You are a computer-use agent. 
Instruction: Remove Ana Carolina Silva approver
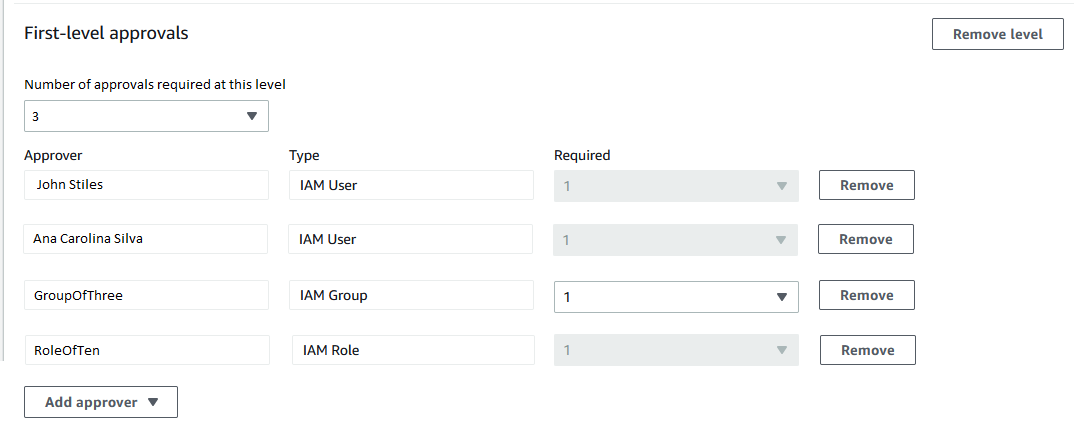(865, 239)
